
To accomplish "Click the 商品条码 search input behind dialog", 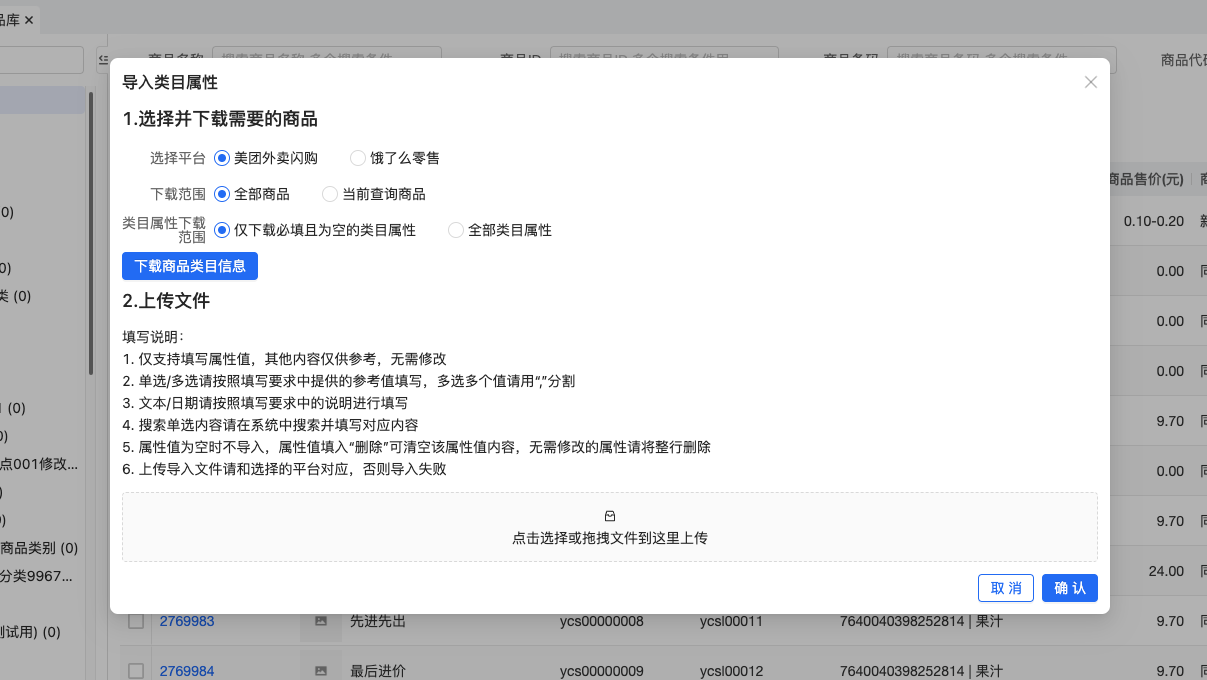I will tap(1002, 60).
